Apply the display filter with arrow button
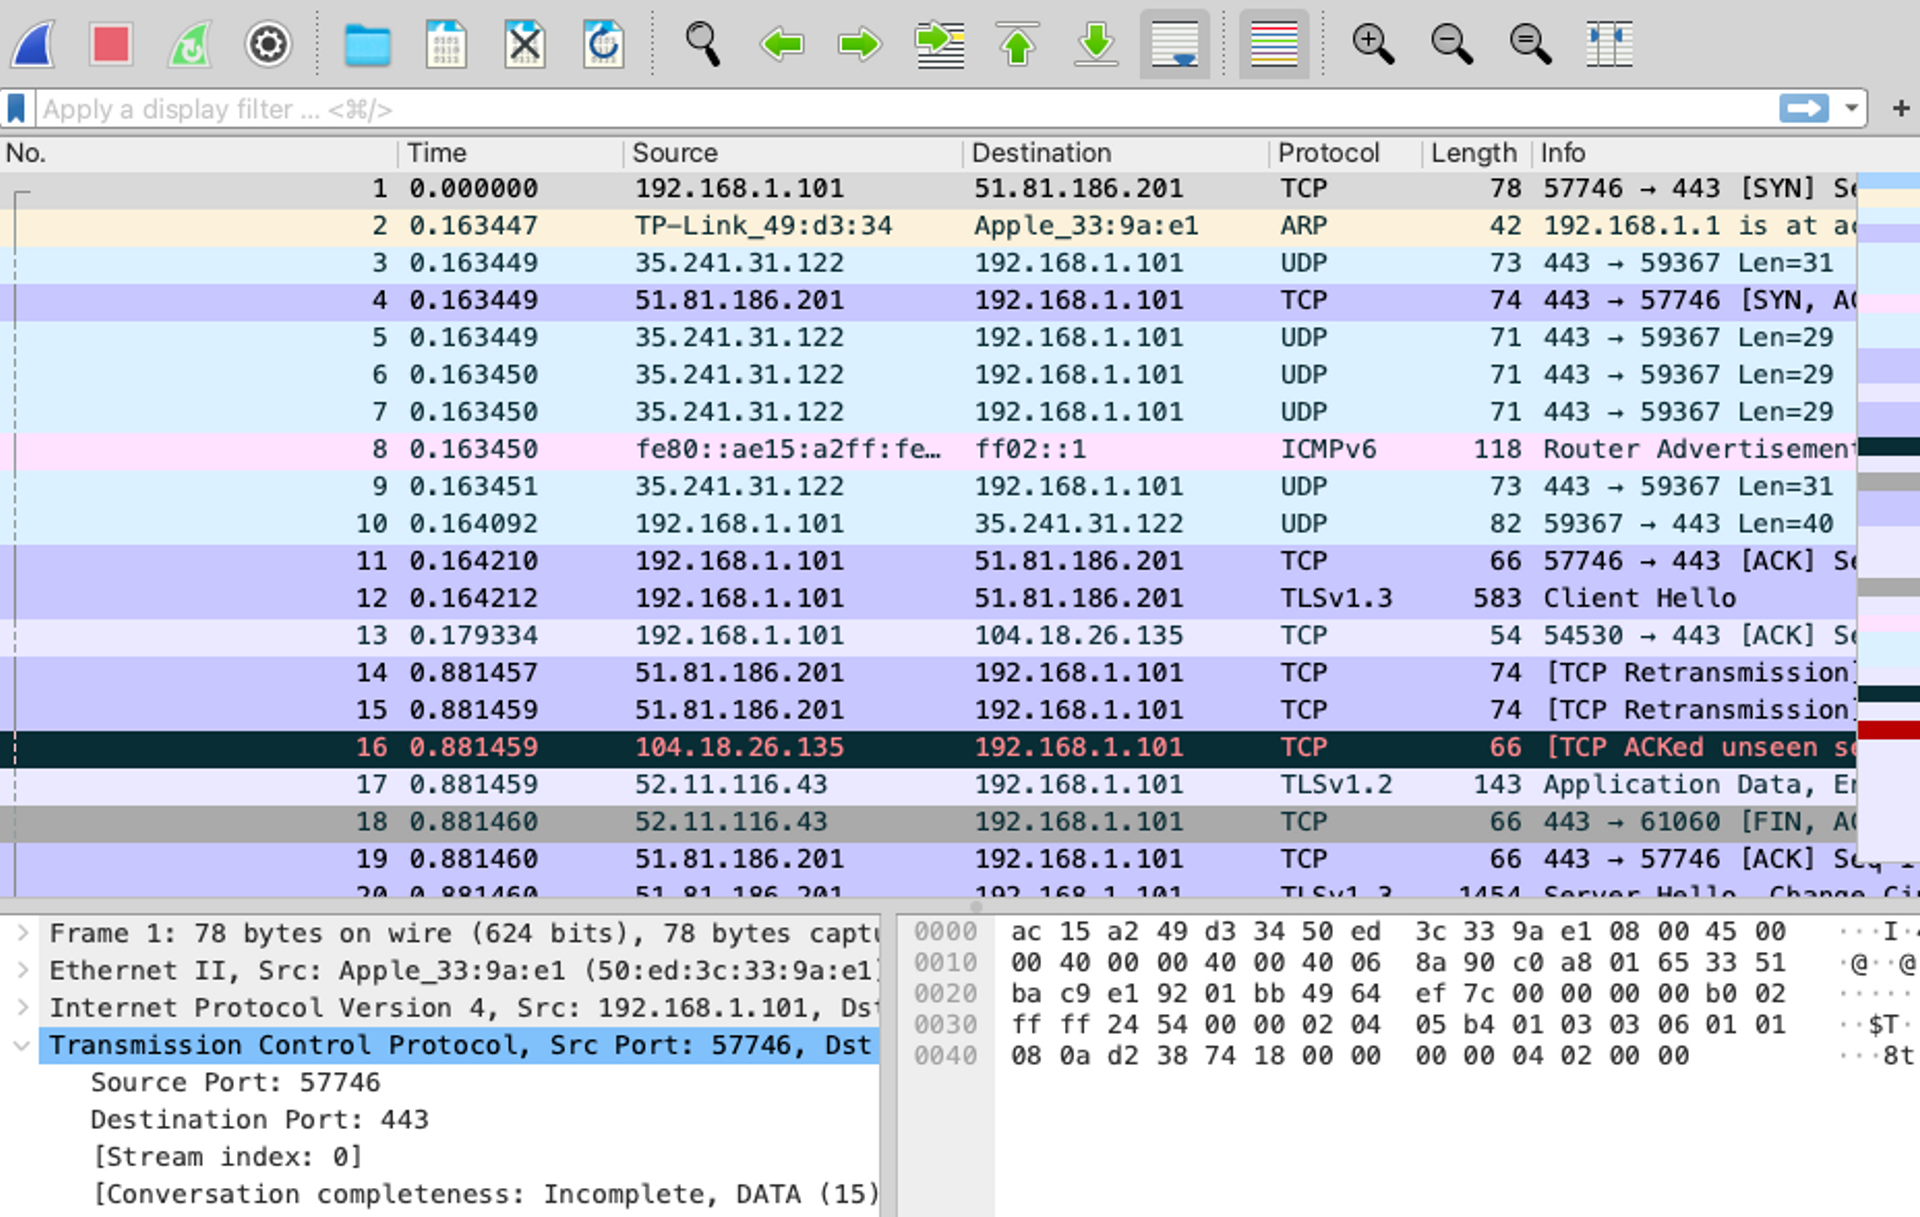 1803,108
